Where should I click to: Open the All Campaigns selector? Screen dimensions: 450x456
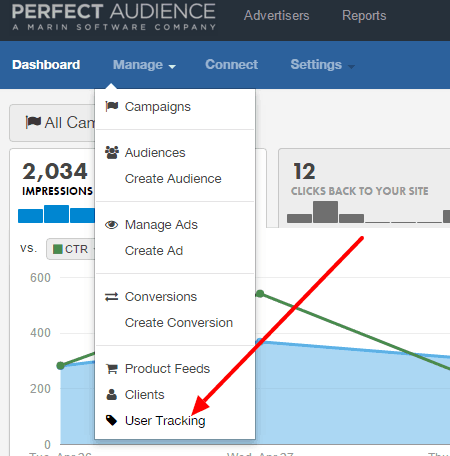pyautogui.click(x=52, y=123)
